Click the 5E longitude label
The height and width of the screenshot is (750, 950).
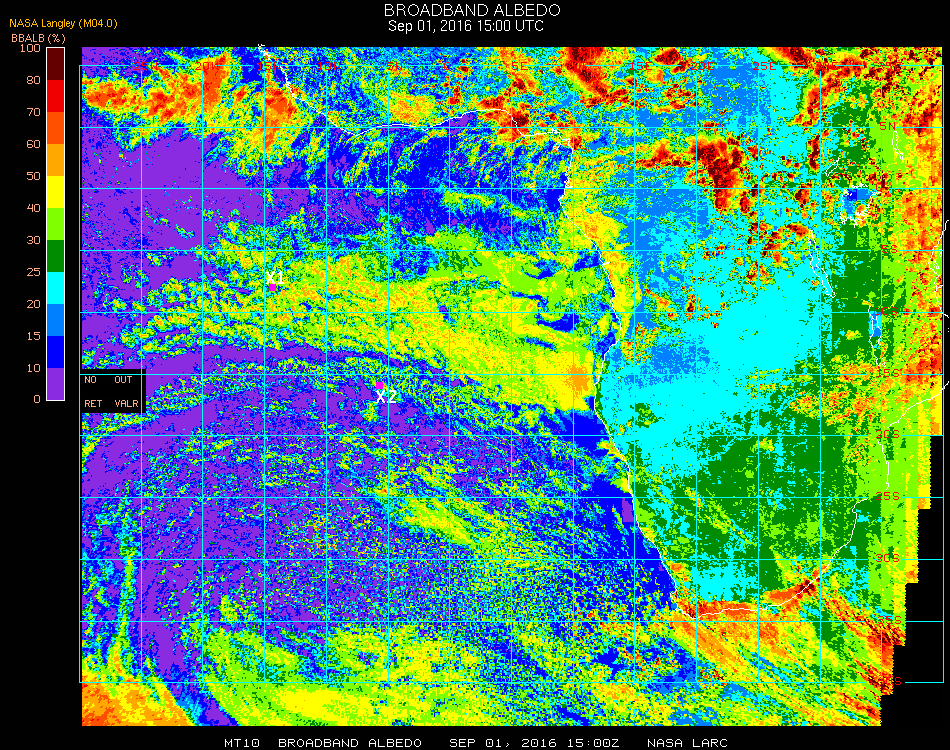tap(519, 66)
